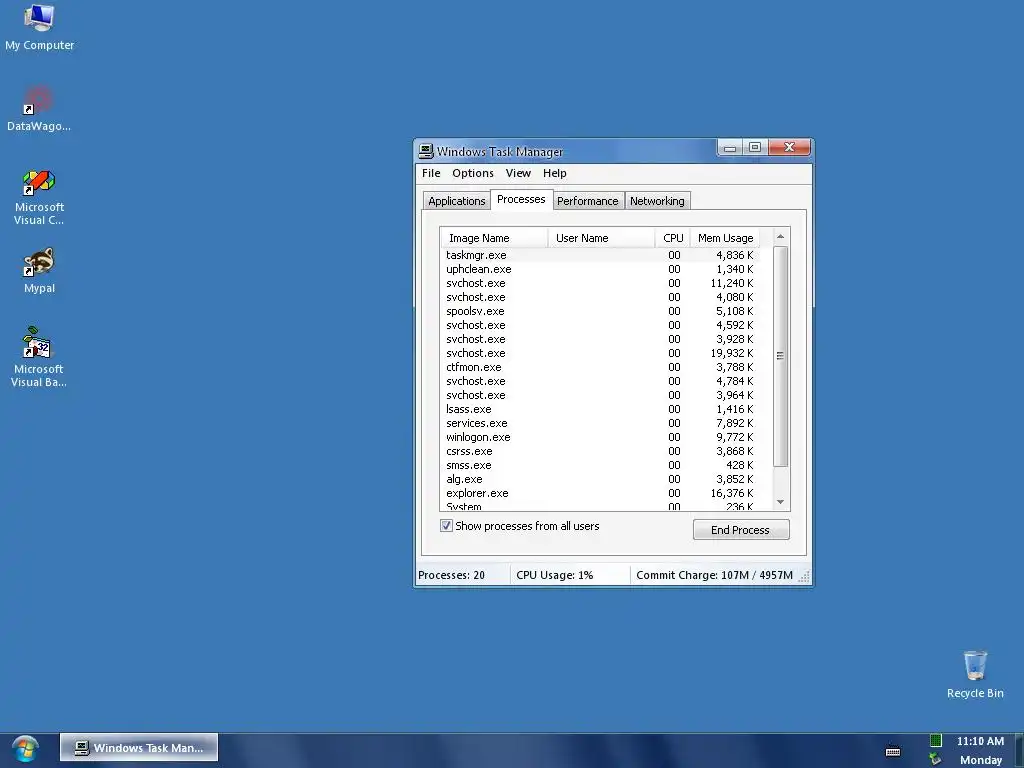This screenshot has height=768, width=1024.
Task: Click the End Process button
Action: (x=741, y=530)
